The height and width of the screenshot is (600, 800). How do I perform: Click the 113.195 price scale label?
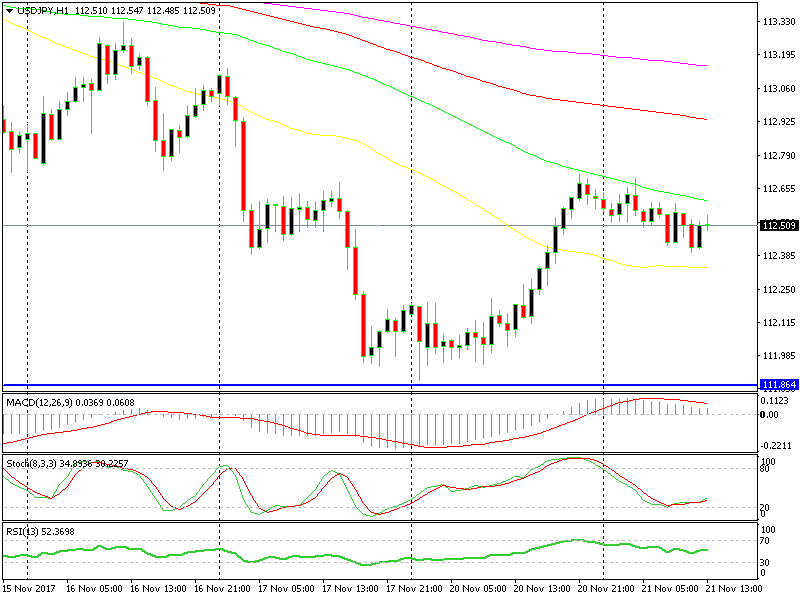pos(779,55)
